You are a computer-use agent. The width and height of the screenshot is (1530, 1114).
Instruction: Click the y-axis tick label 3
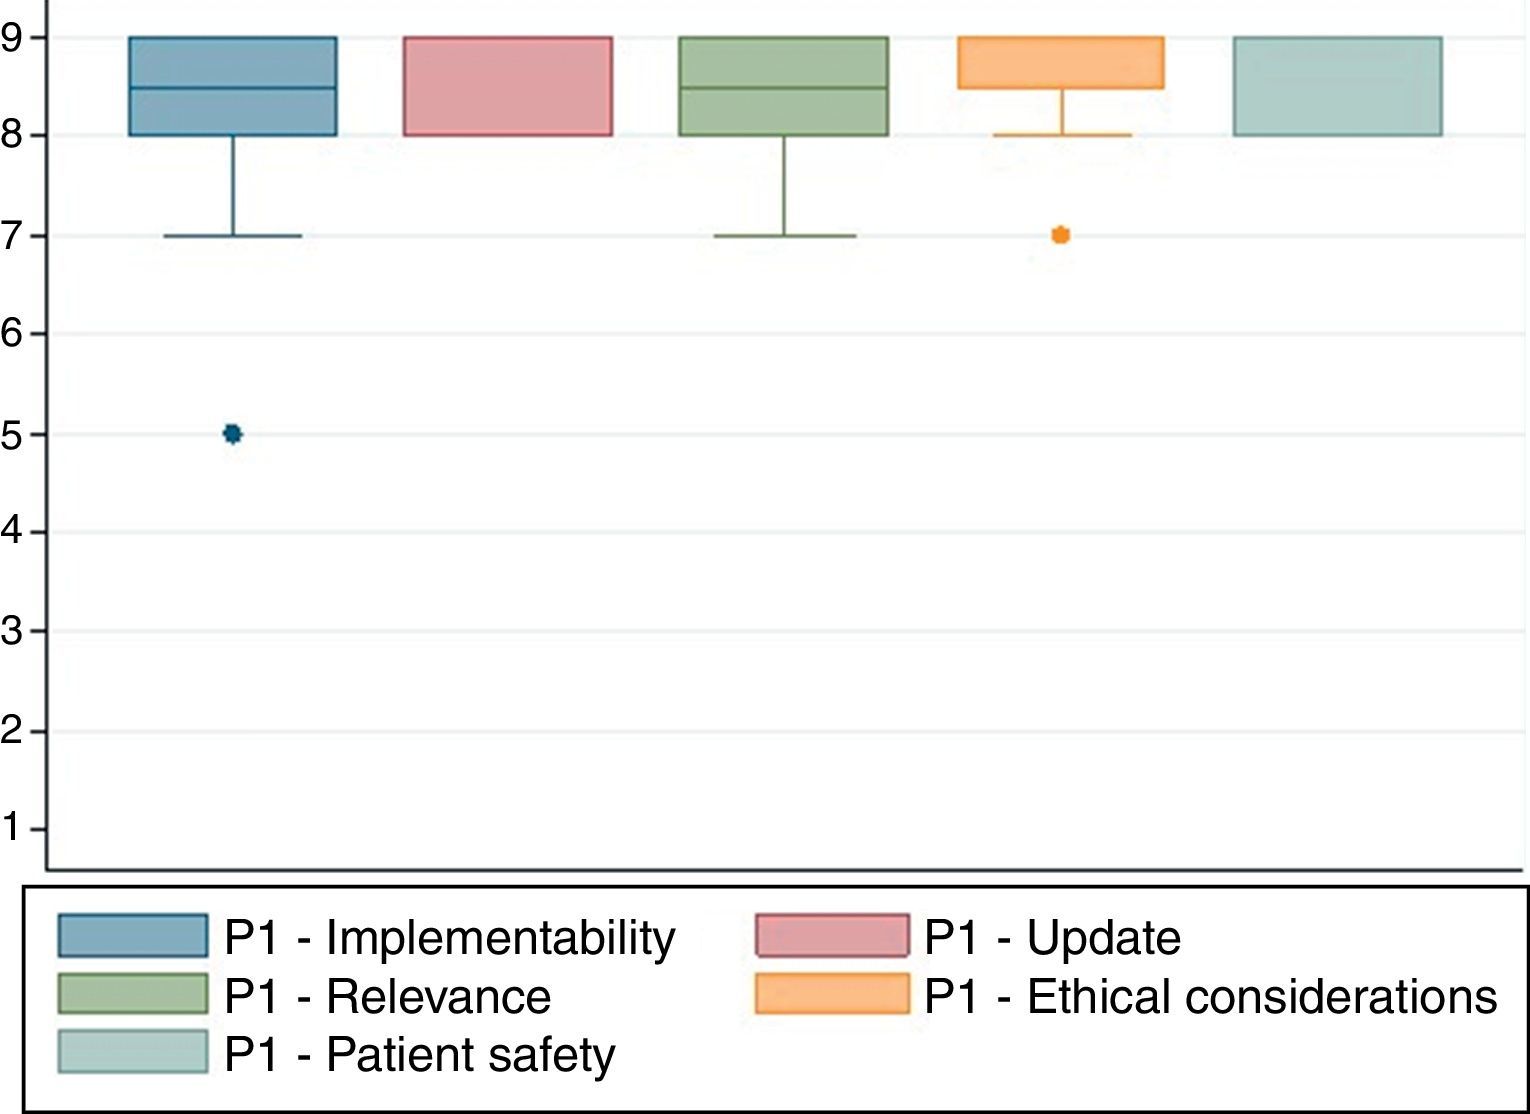point(12,631)
